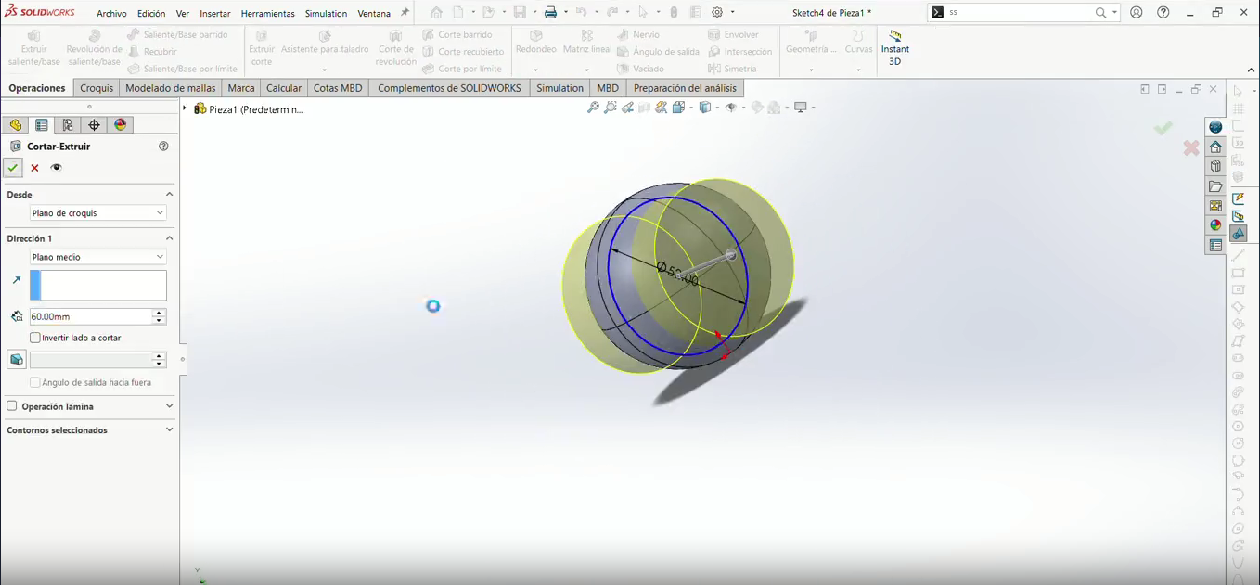1260x585 pixels.
Task: Click the Home icon in quick toolbar
Action: tap(436, 13)
